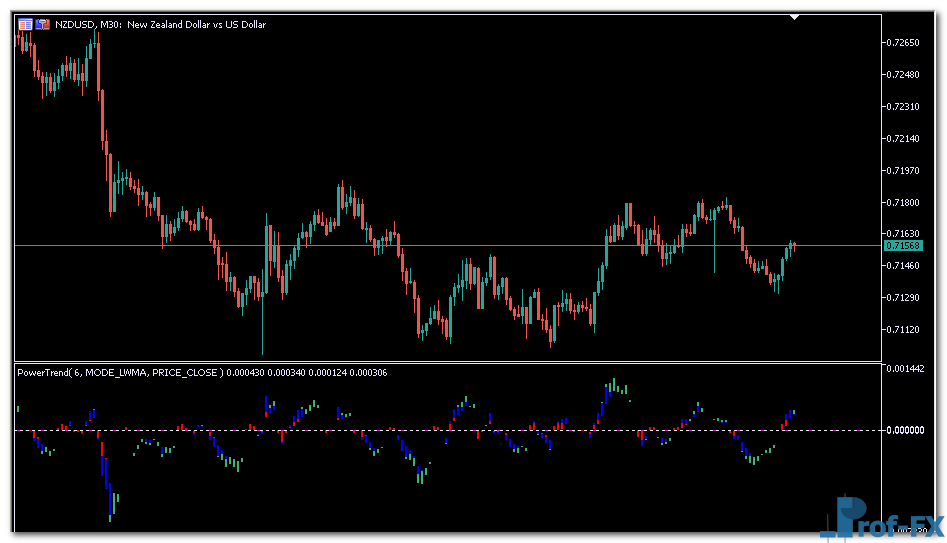Click the 0.000000 indicator zero level label

[x=907, y=430]
